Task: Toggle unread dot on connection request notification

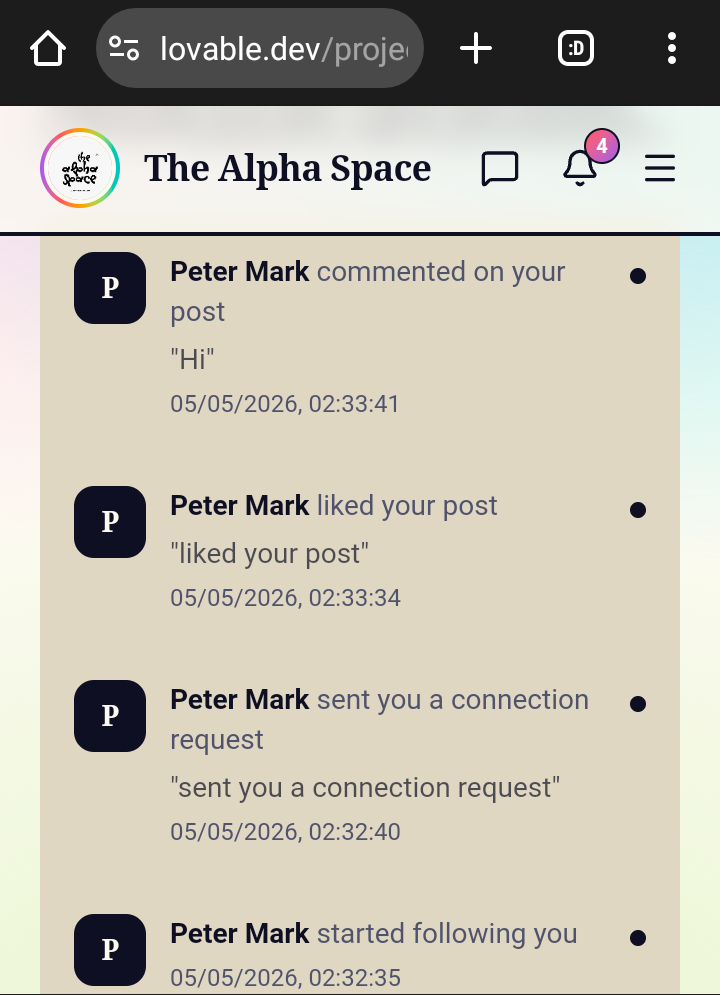Action: coord(638,704)
